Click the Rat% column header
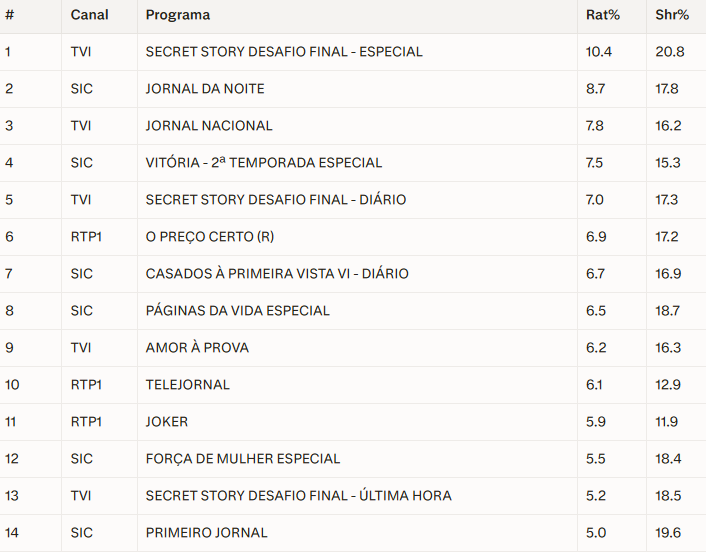This screenshot has height=552, width=706. pos(601,15)
